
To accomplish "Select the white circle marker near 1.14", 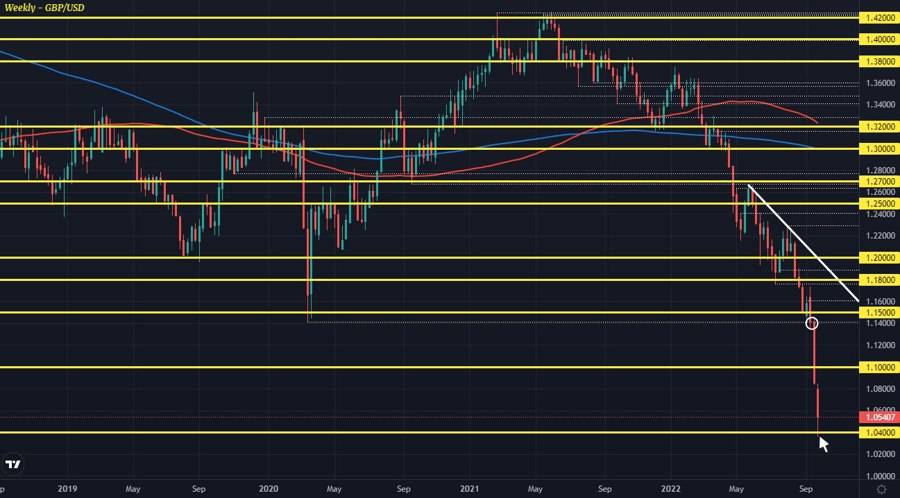I will (812, 324).
